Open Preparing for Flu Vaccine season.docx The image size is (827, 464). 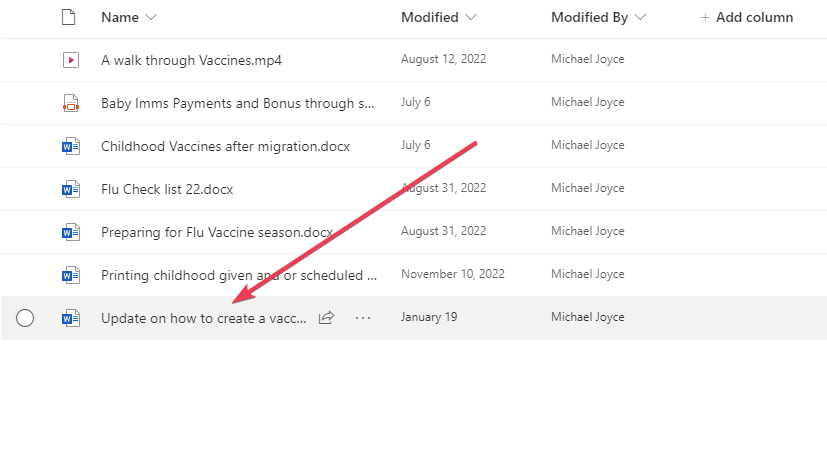pyautogui.click(x=217, y=233)
